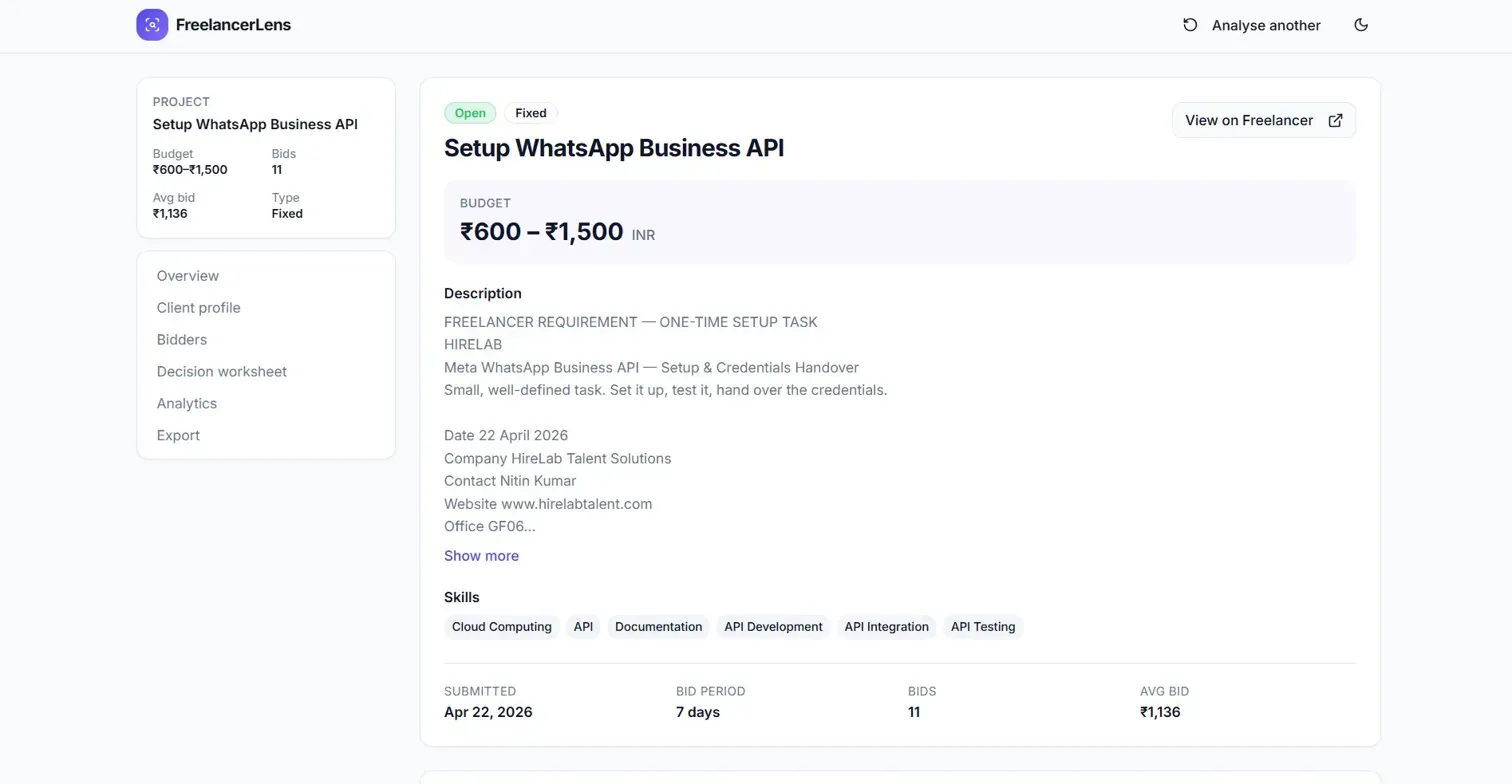Image resolution: width=1512 pixels, height=784 pixels.
Task: Click the Skills section heading
Action: click(x=462, y=598)
